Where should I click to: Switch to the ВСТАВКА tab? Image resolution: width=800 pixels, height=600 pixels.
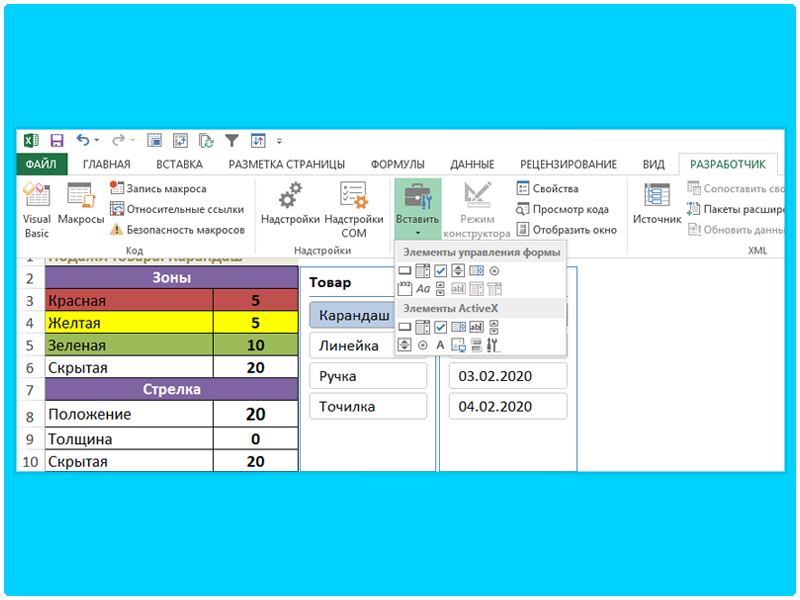[179, 164]
